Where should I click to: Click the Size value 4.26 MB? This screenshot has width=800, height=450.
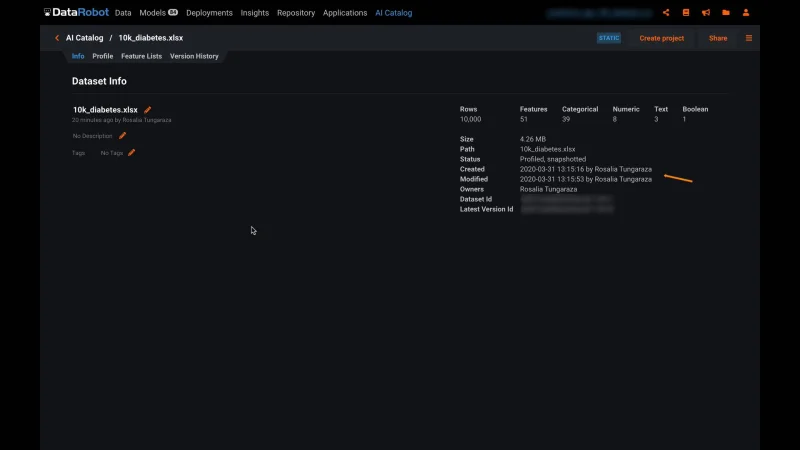pos(533,139)
